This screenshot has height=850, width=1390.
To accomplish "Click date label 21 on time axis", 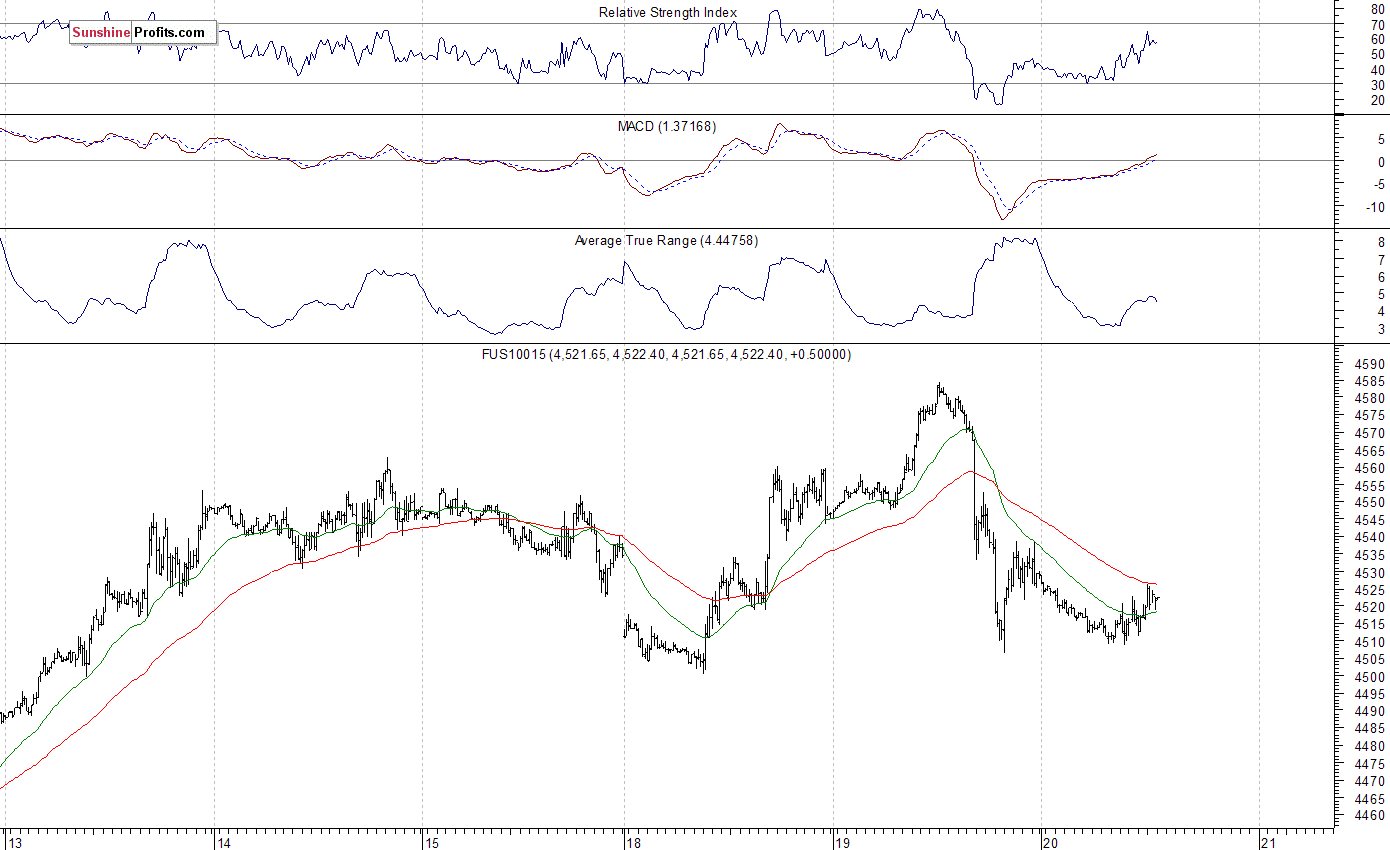I will pos(1270,843).
